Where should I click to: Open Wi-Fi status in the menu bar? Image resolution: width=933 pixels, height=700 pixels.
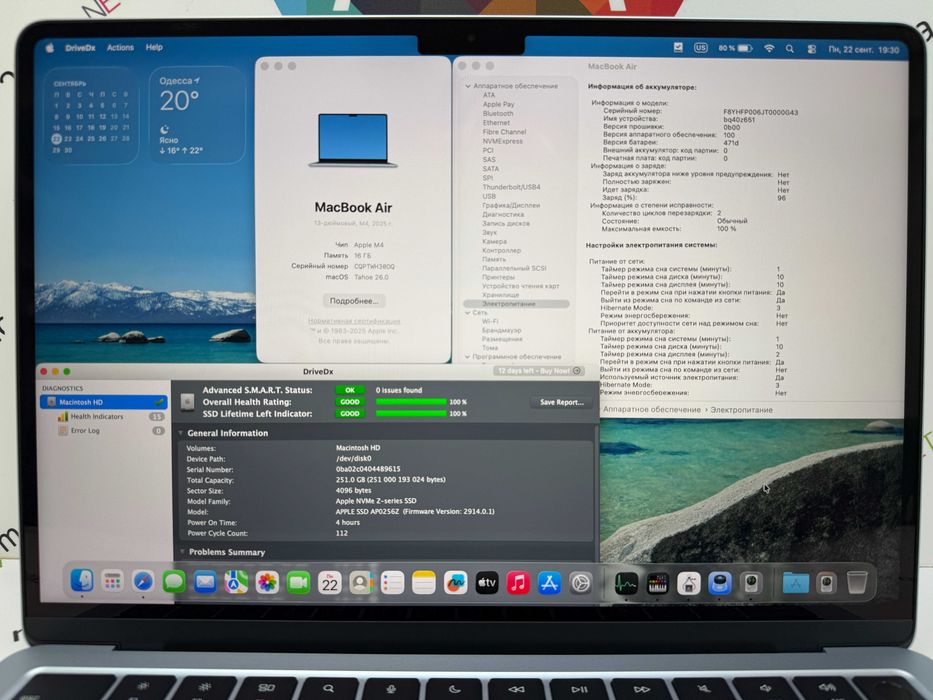pos(769,49)
